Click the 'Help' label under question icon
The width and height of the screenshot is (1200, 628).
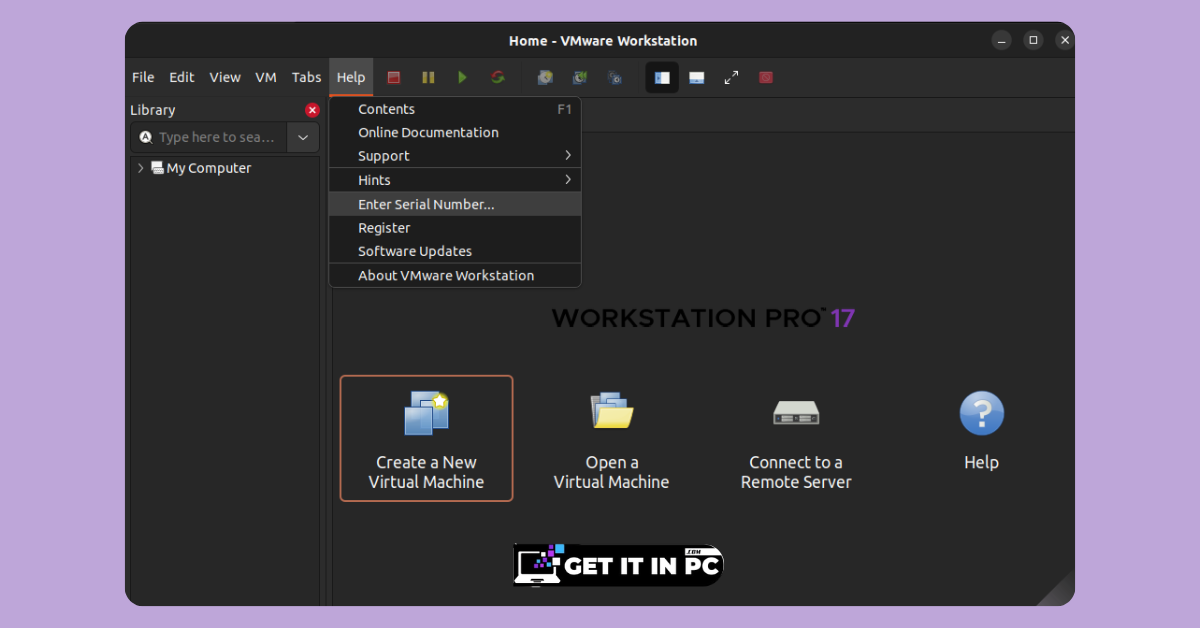(981, 462)
